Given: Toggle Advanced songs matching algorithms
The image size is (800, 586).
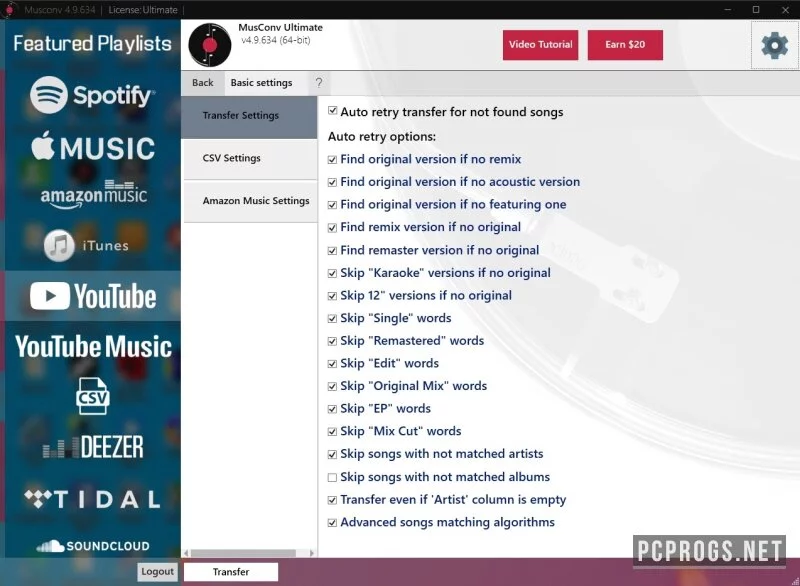Looking at the screenshot, I should coord(332,523).
